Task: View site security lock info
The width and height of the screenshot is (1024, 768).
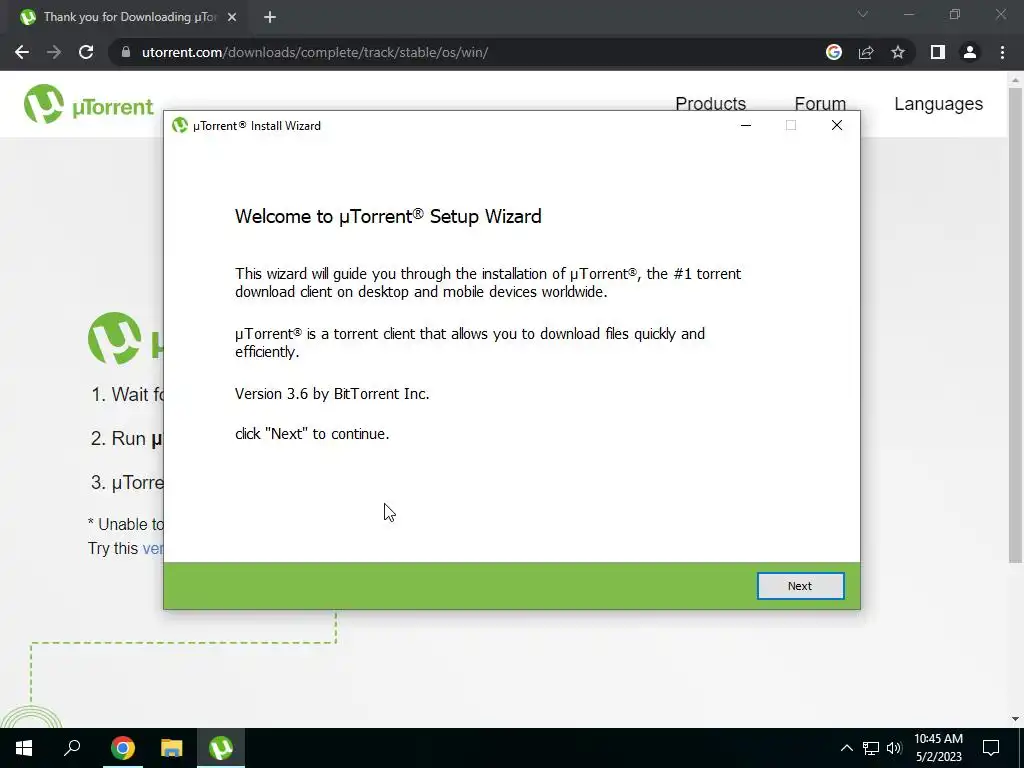Action: pos(126,52)
